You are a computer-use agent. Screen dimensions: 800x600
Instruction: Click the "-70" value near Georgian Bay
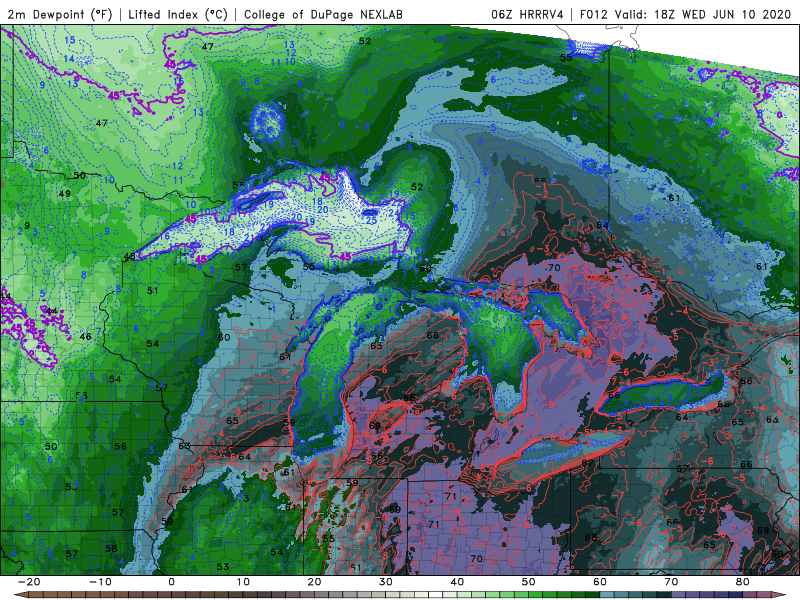point(553,267)
